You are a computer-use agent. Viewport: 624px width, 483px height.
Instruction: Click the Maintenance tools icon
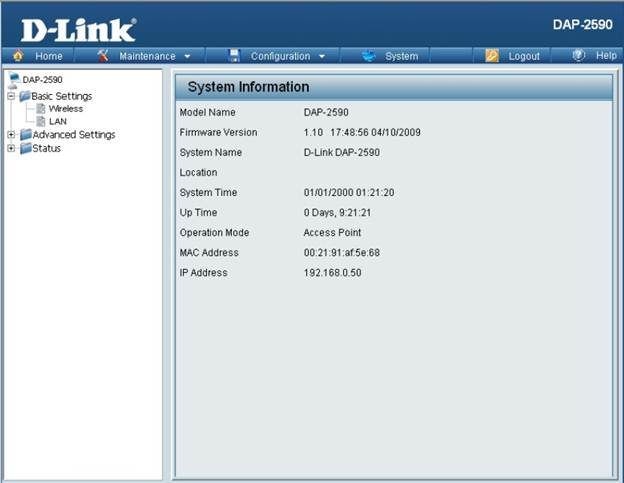tap(103, 55)
